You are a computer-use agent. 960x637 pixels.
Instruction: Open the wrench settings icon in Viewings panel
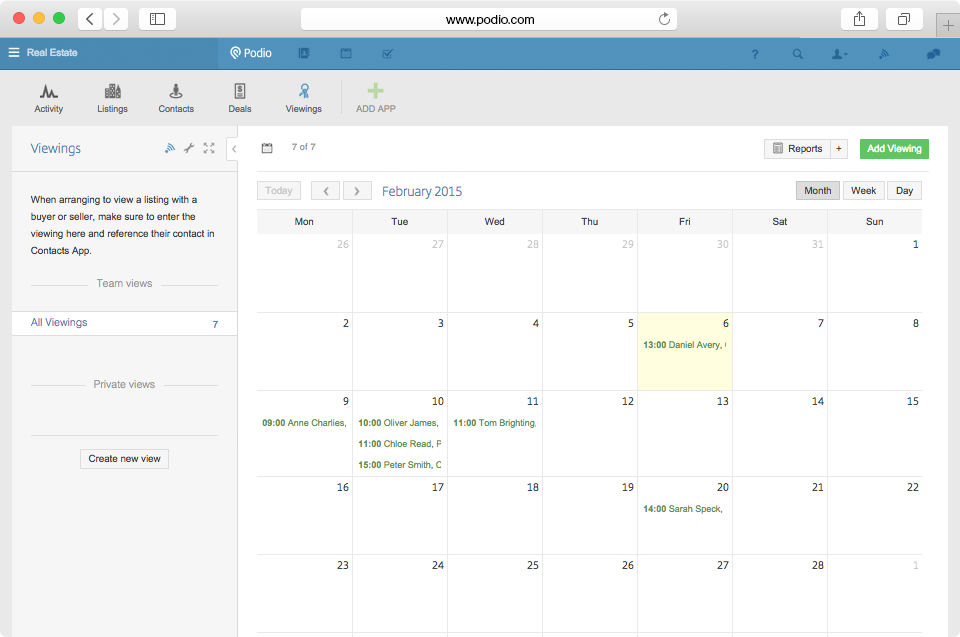pyautogui.click(x=189, y=148)
